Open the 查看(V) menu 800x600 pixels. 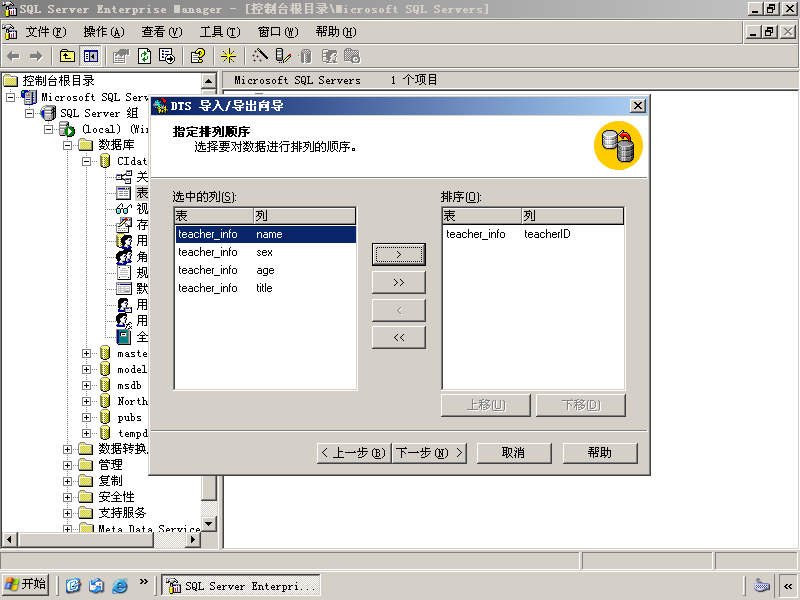point(162,32)
